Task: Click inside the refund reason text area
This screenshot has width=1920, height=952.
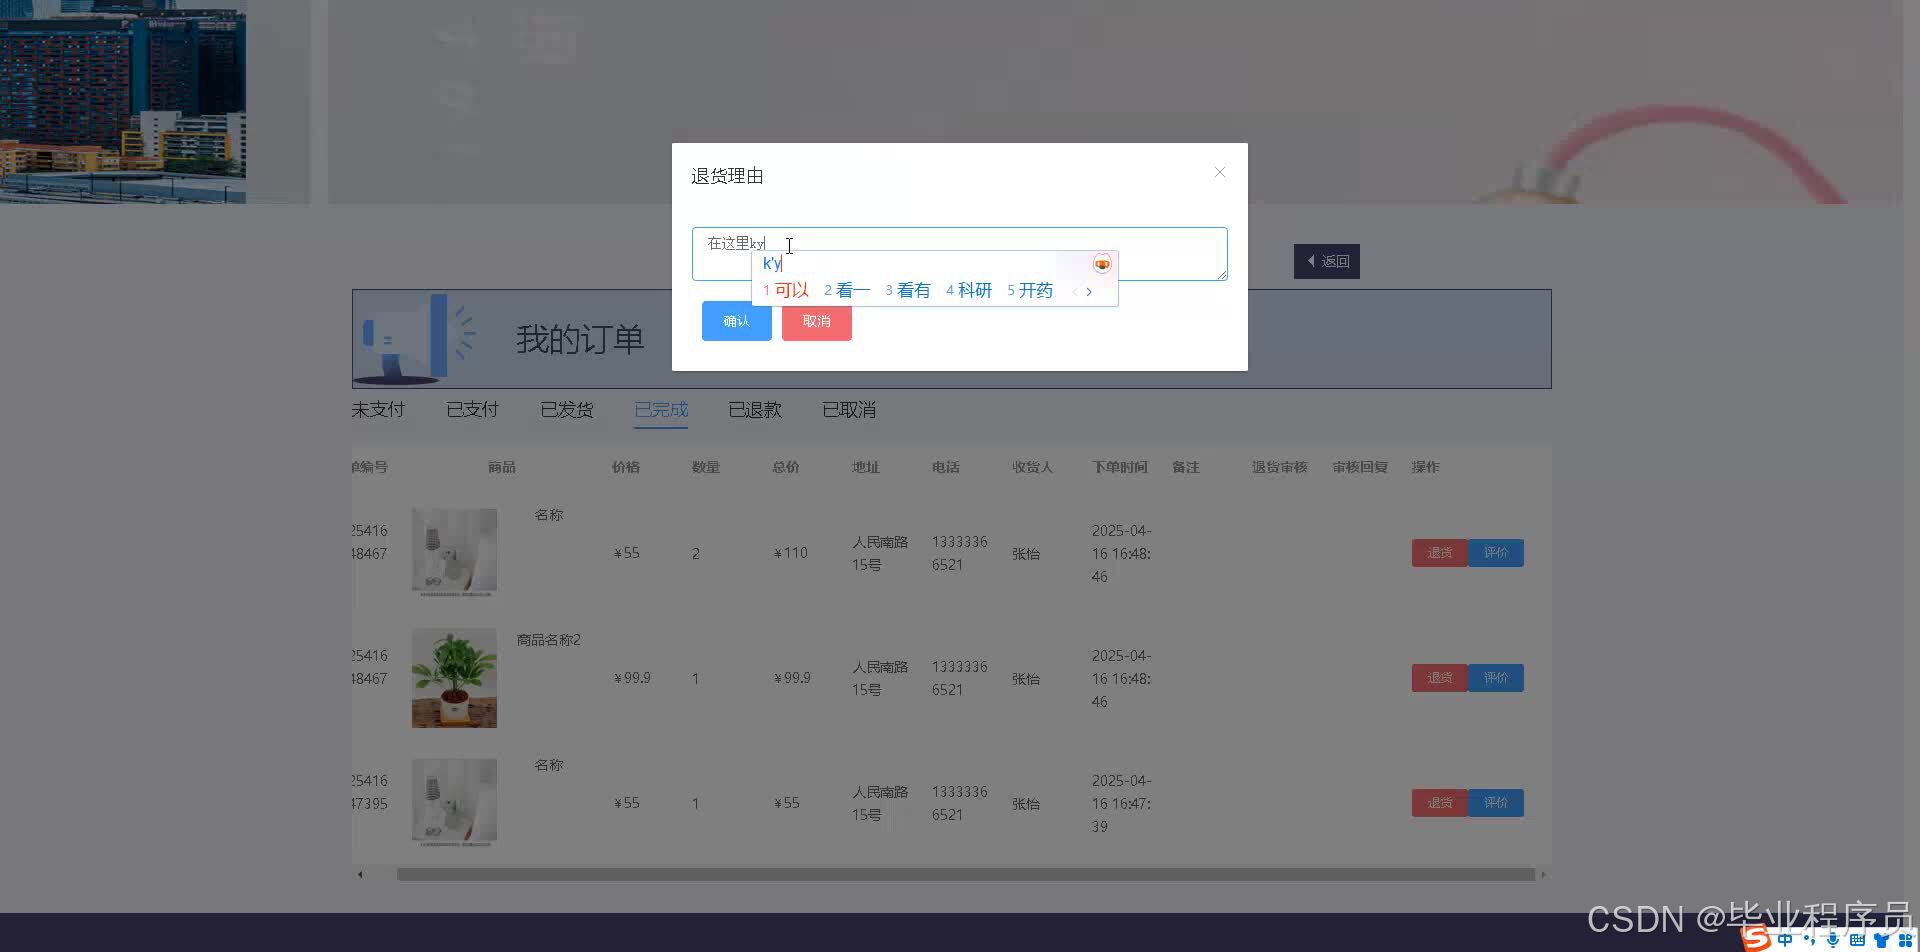Action: pos(959,254)
